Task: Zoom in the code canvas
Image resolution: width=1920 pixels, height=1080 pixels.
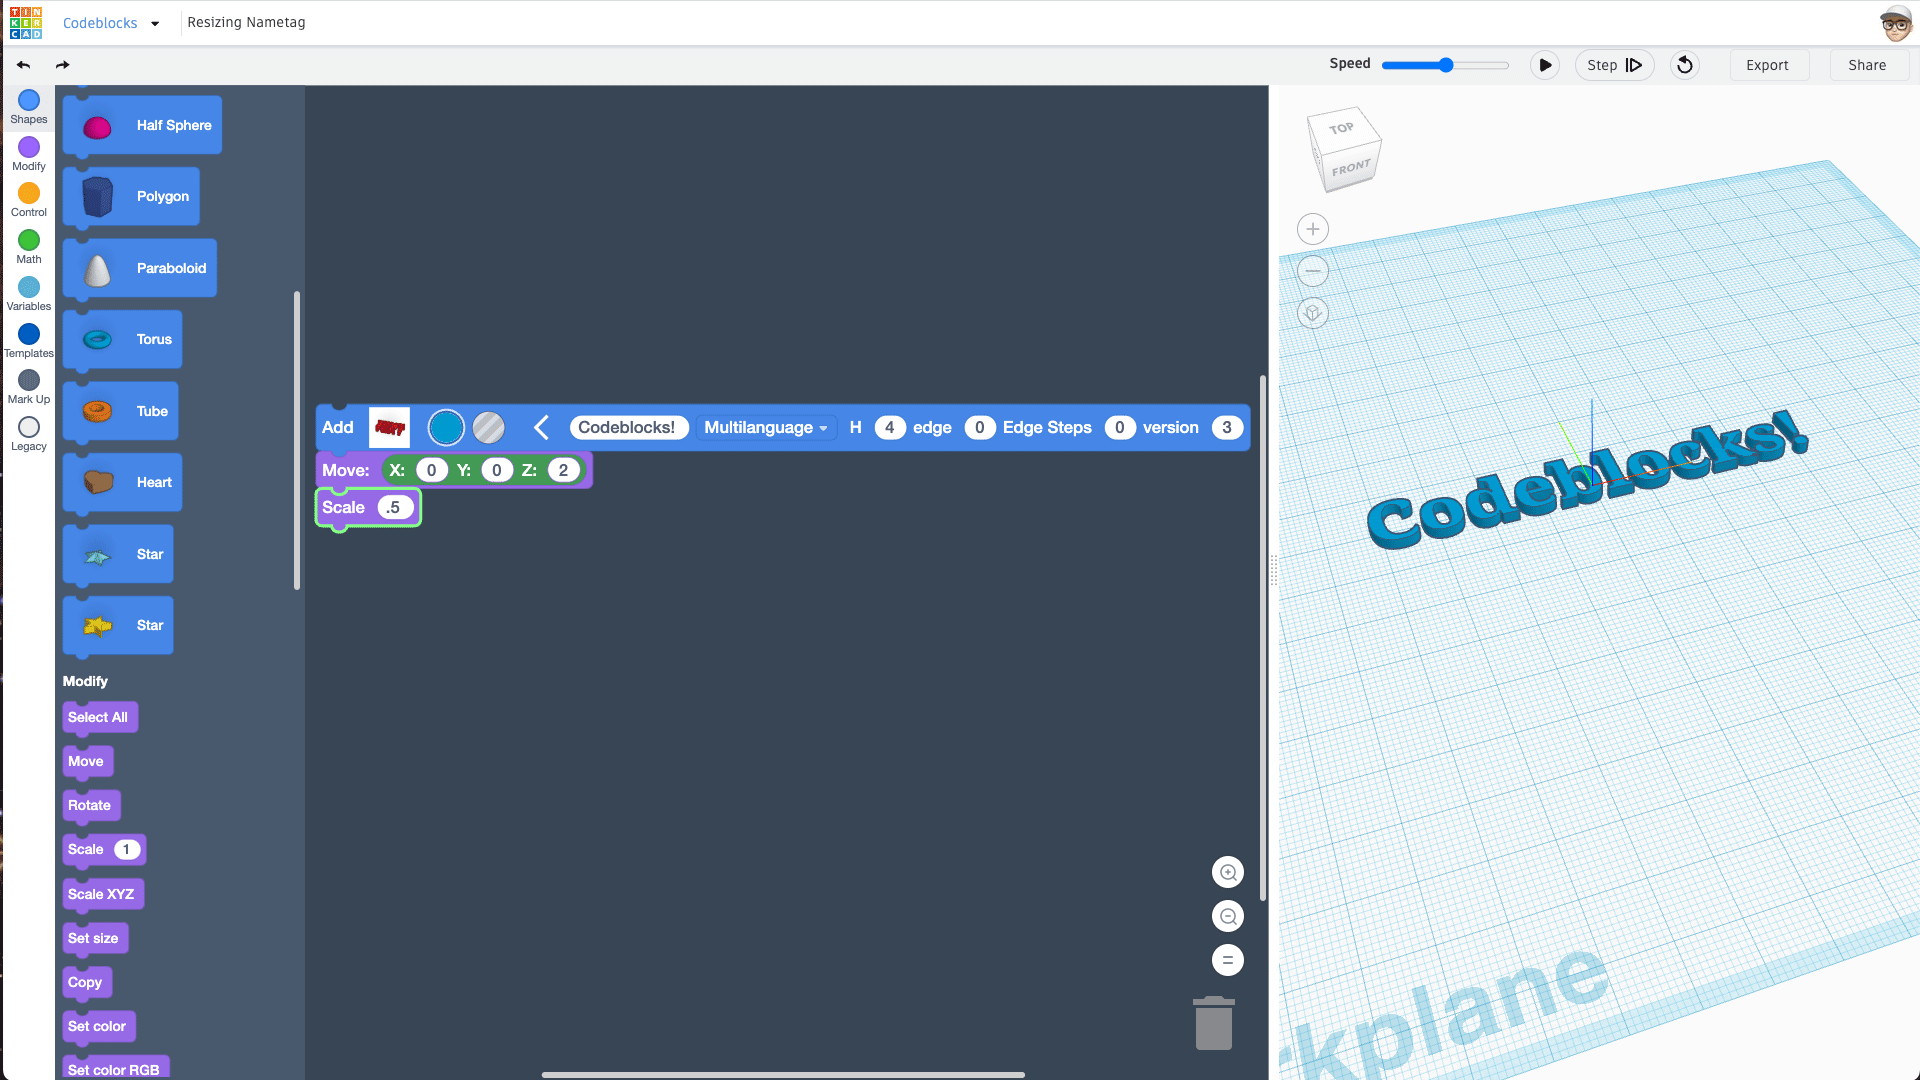Action: click(1228, 872)
